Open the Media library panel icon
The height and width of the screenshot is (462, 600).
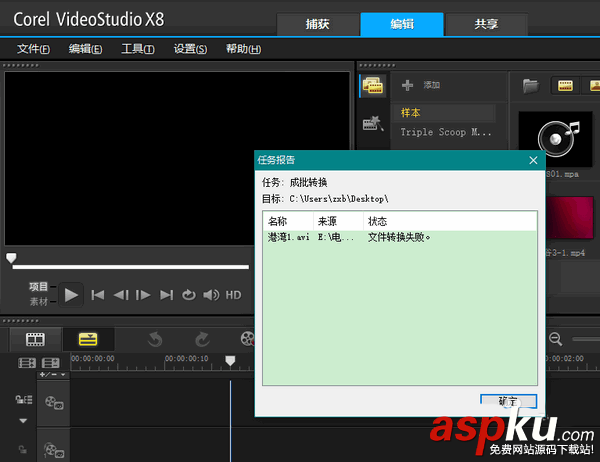click(x=373, y=85)
